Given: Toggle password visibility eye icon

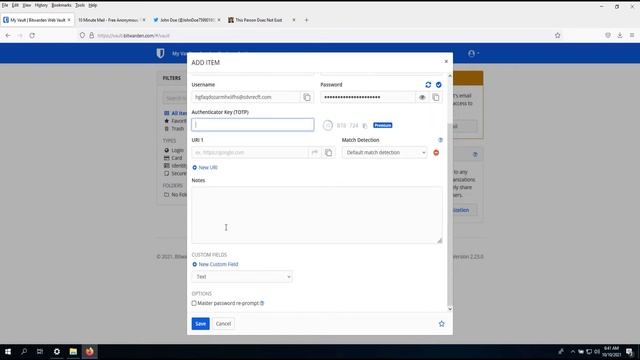Looking at the screenshot, I should (x=422, y=97).
